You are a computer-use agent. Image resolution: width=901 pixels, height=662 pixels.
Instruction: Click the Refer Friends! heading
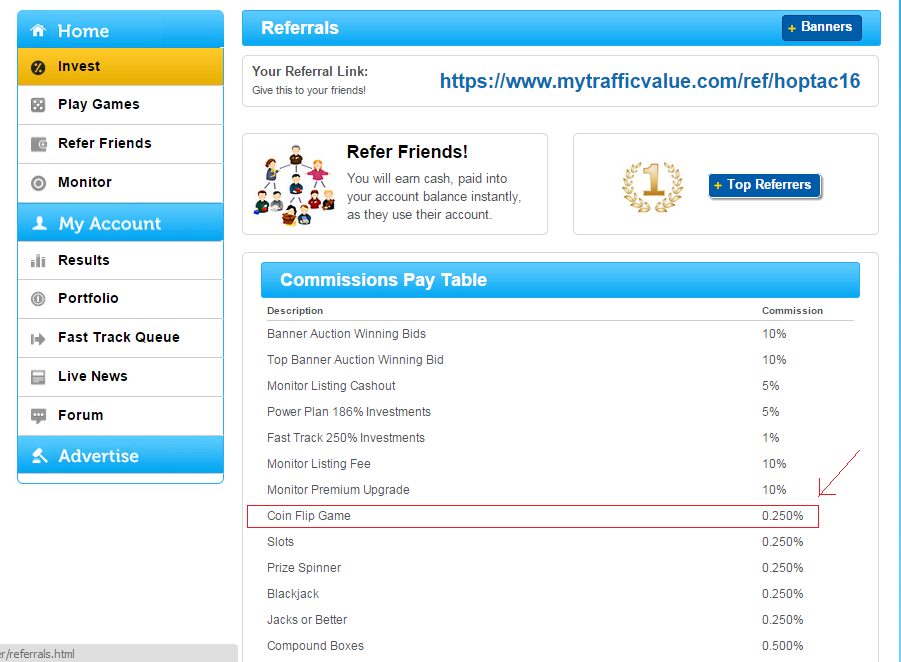[x=407, y=152]
